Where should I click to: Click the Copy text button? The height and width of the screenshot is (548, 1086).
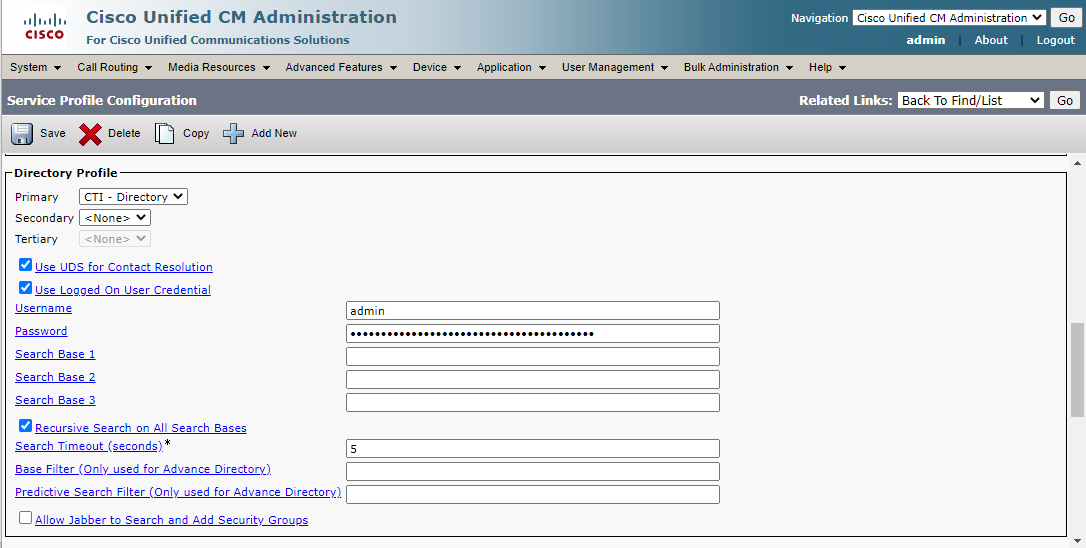[x=196, y=134]
